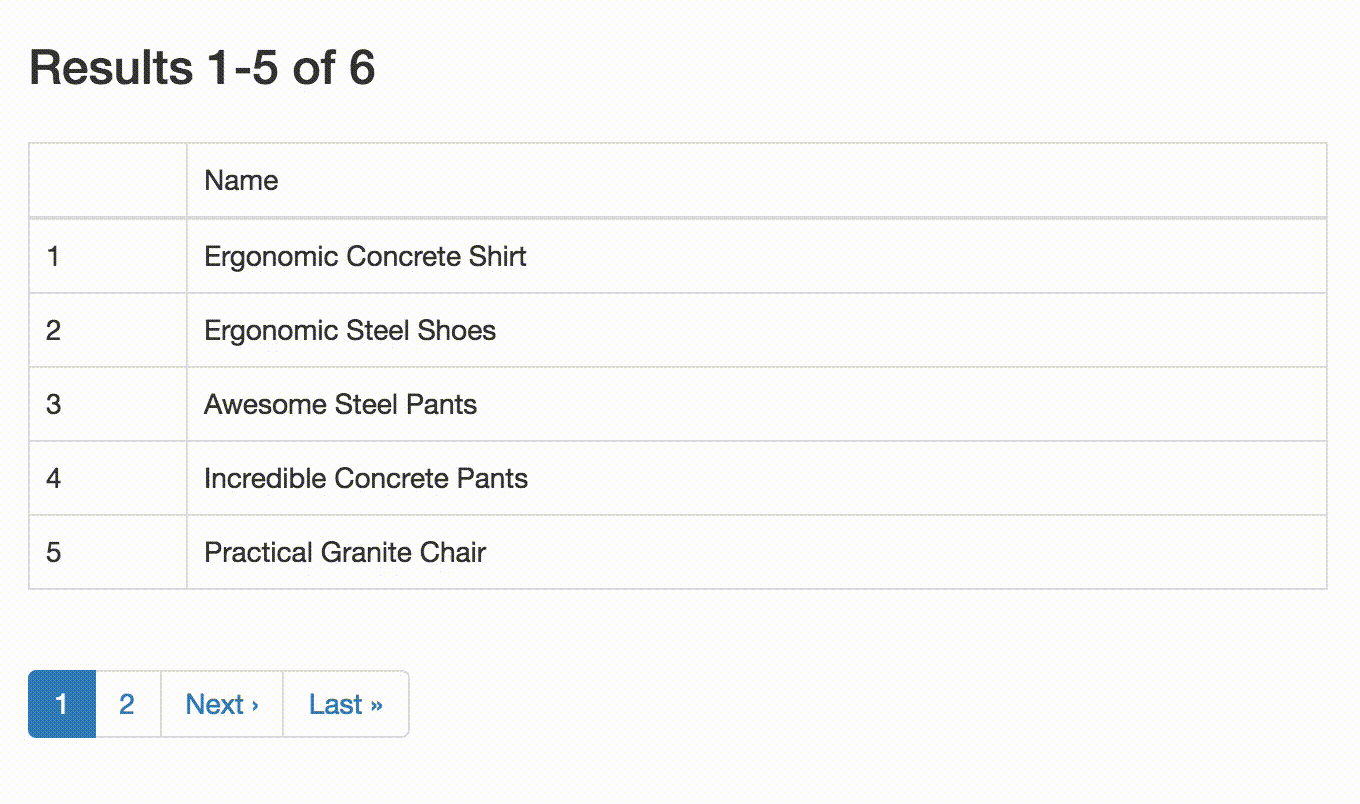
Task: Click the Name column header
Action: 757,180
